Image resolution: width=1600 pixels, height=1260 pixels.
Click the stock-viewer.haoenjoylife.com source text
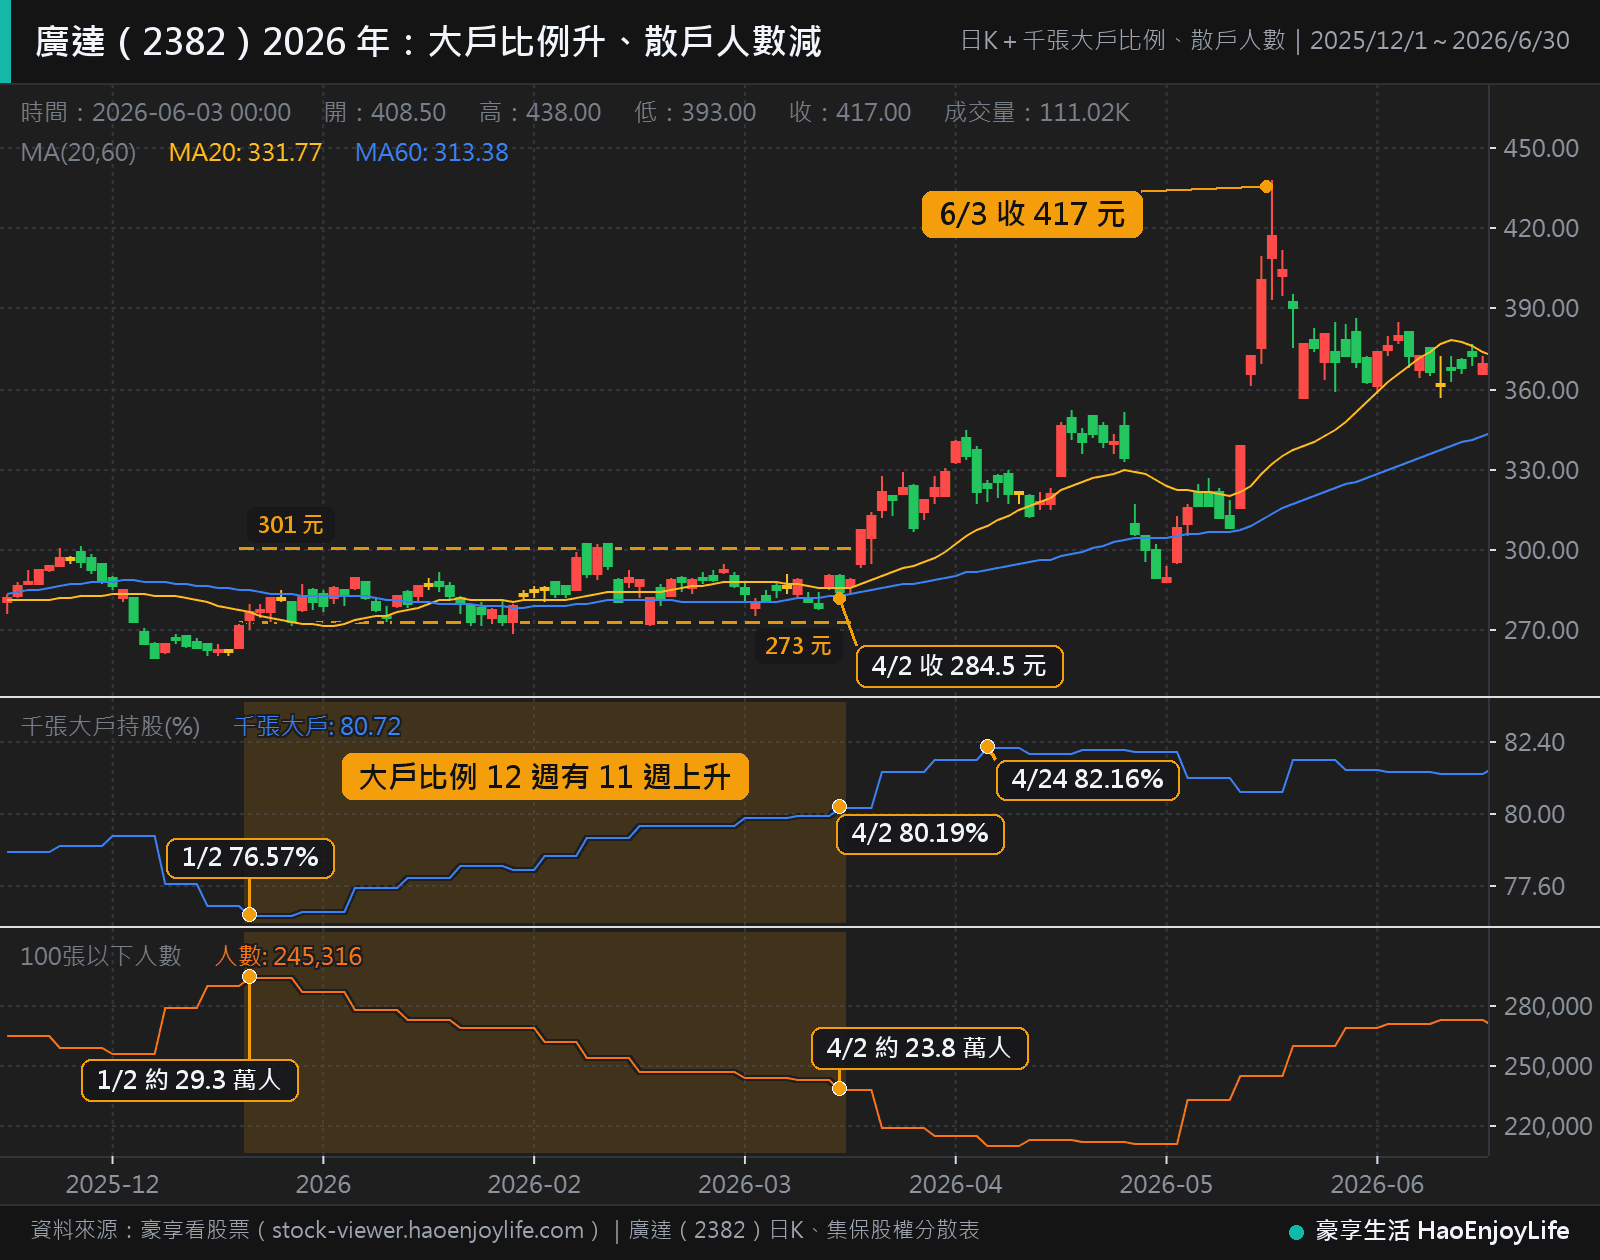(x=428, y=1230)
